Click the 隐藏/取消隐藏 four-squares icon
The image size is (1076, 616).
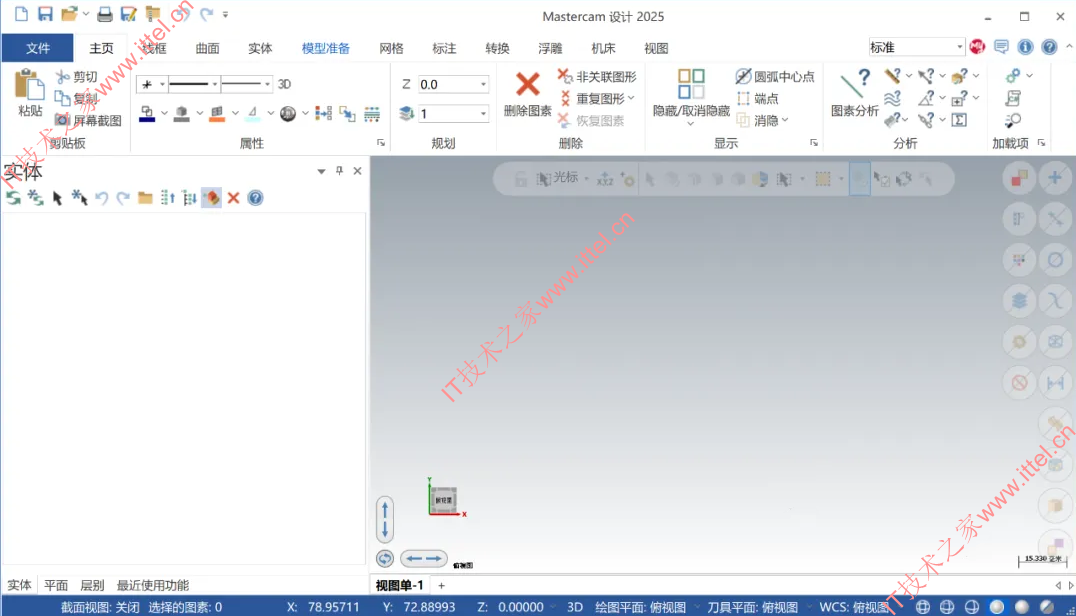point(691,84)
